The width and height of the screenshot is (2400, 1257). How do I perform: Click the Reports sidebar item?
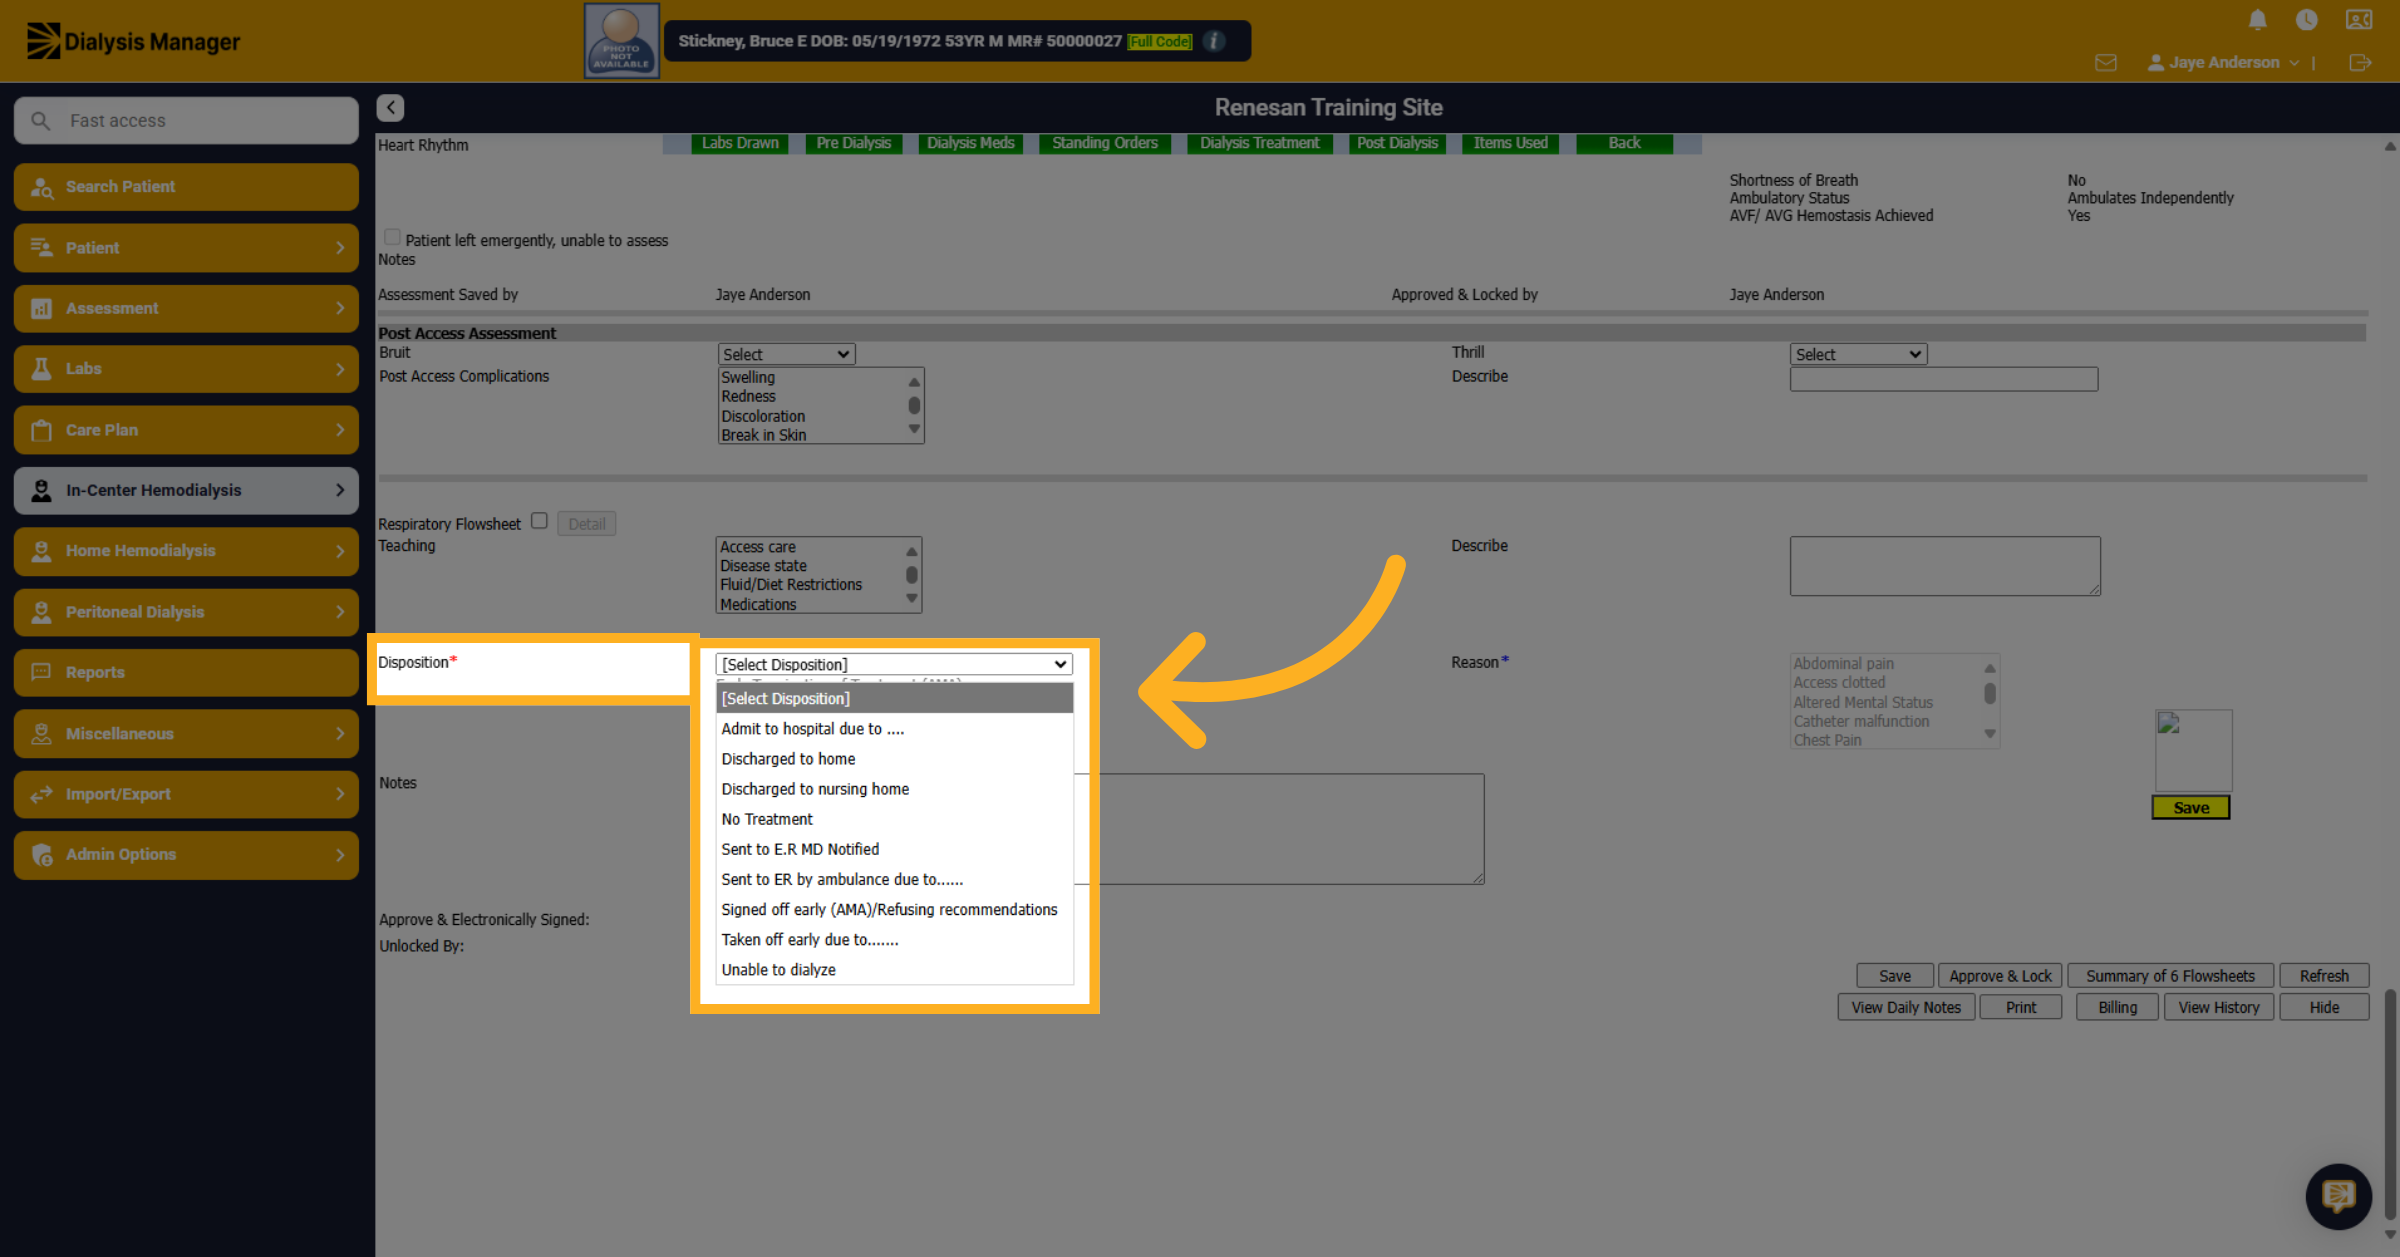186,672
